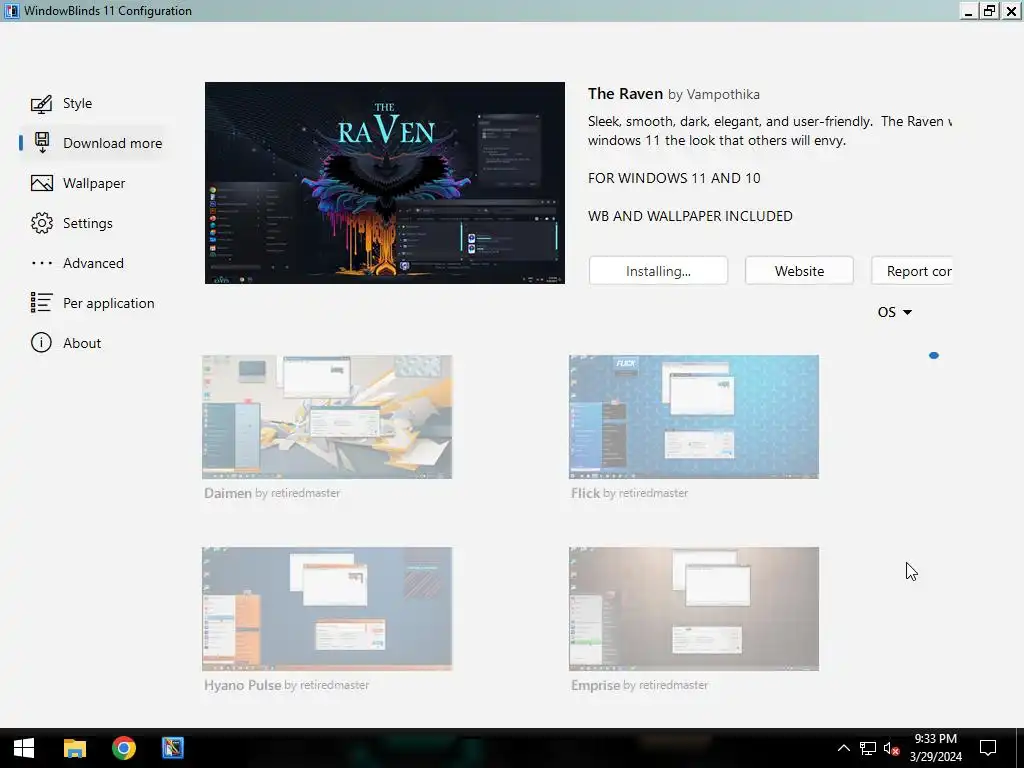Click The Raven large preview image
Image resolution: width=1024 pixels, height=768 pixels.
click(385, 183)
